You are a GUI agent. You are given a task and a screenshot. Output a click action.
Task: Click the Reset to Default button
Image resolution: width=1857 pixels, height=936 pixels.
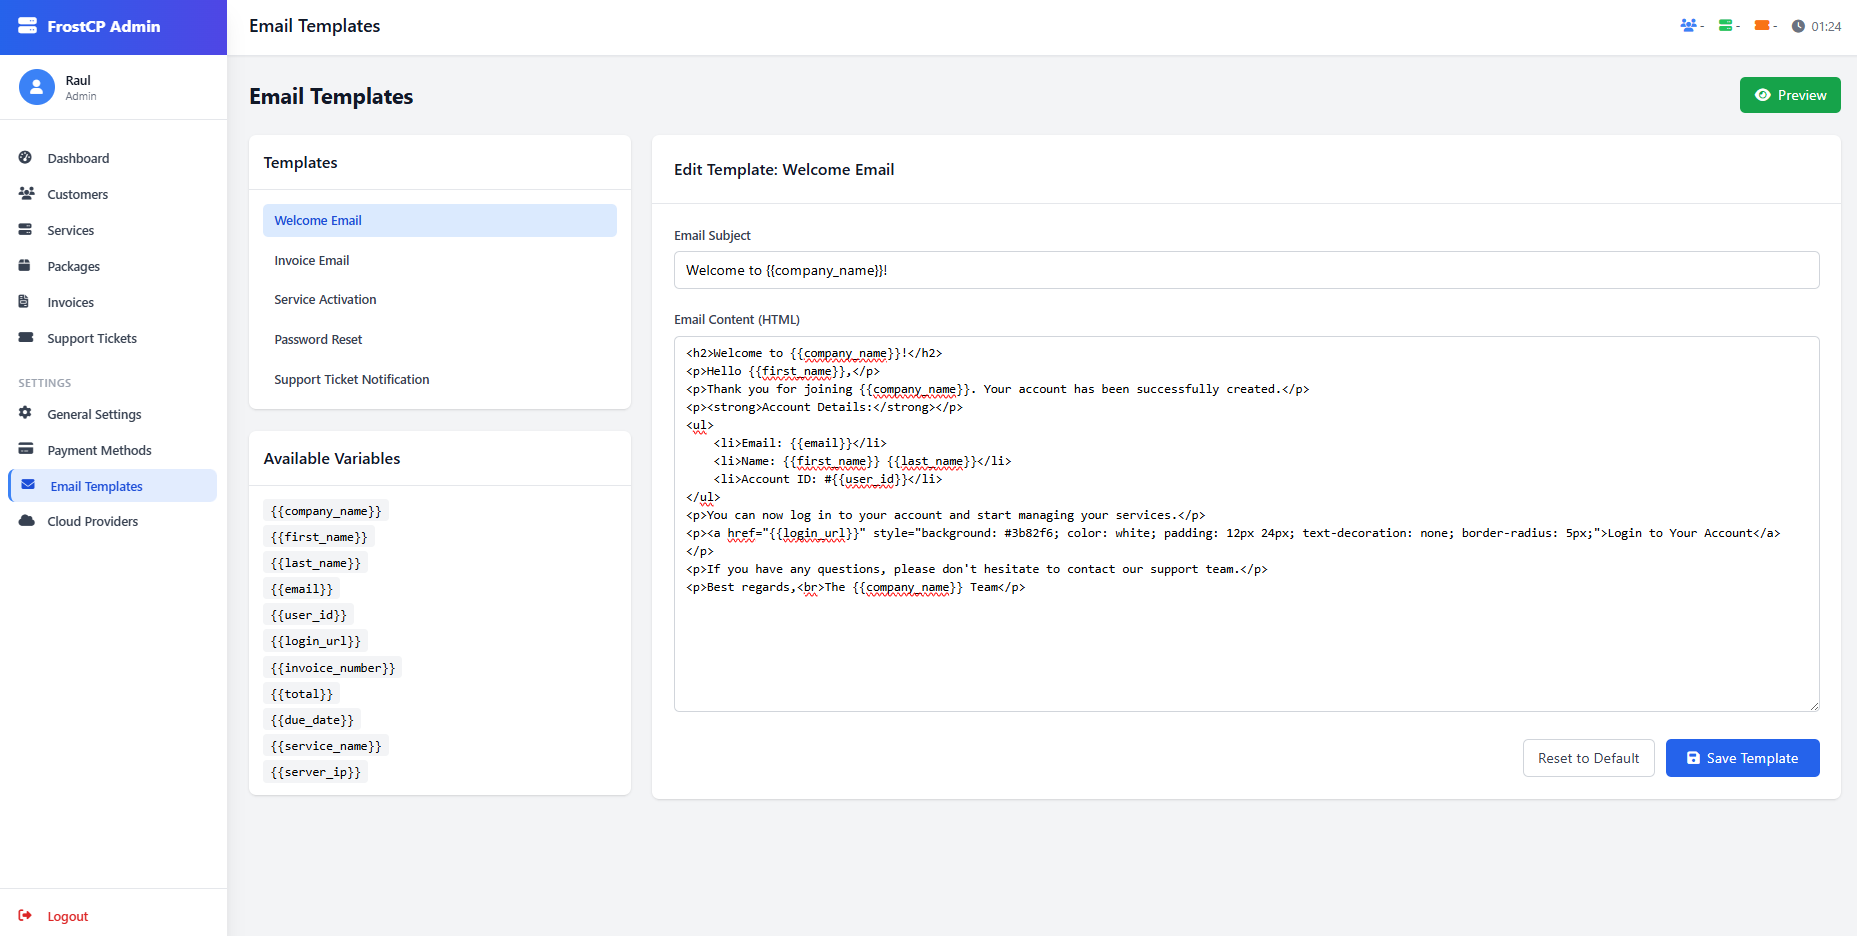click(1588, 758)
